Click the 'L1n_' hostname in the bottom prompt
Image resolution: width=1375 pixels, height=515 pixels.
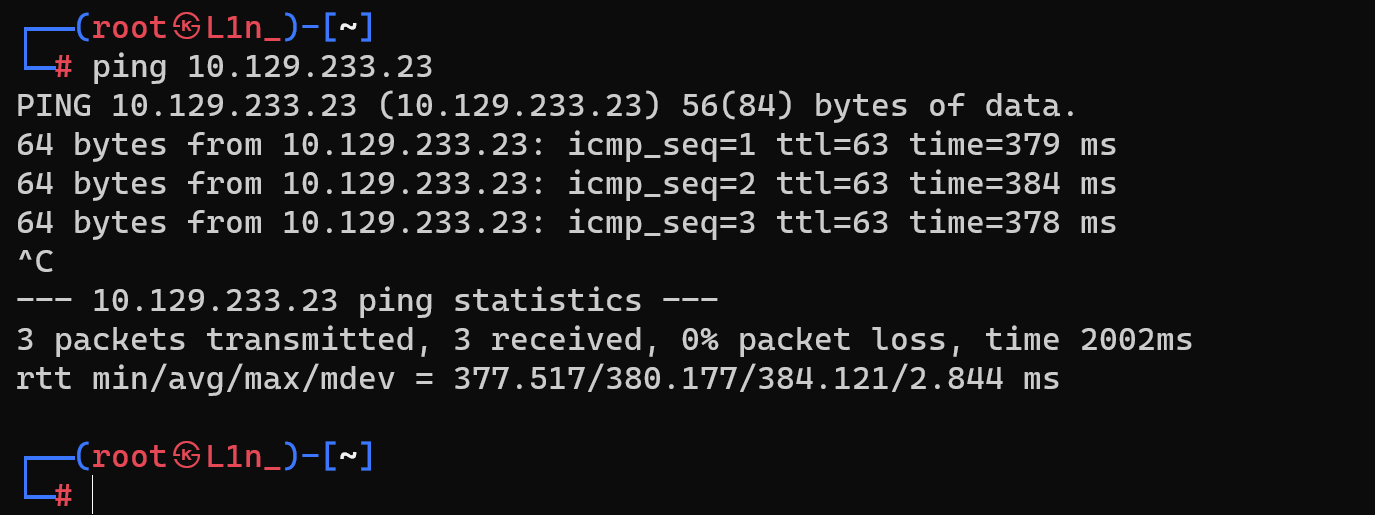pos(243,457)
